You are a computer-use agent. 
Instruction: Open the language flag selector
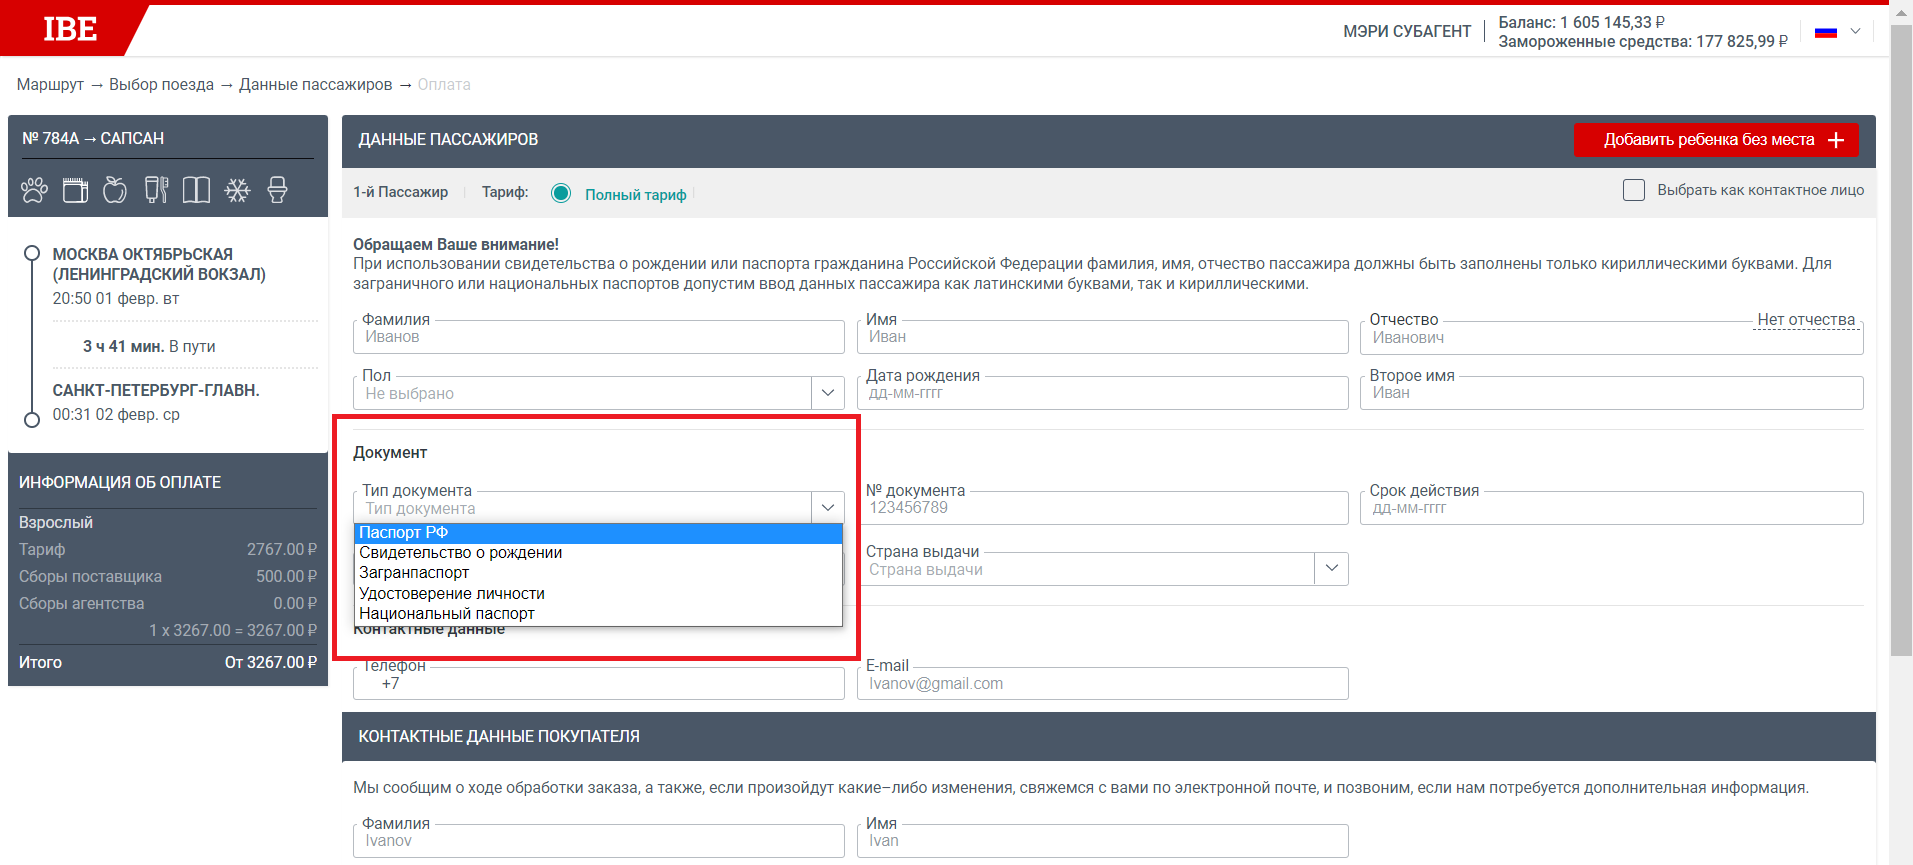pyautogui.click(x=1837, y=32)
